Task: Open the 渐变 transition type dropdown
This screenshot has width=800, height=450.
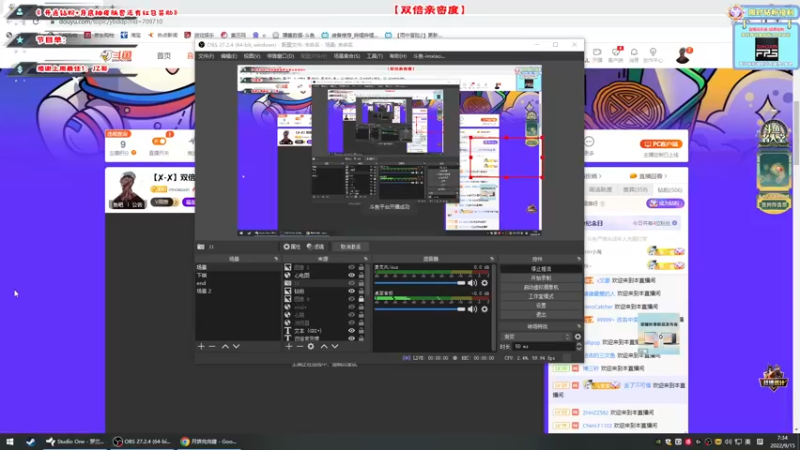Action: pyautogui.click(x=536, y=337)
